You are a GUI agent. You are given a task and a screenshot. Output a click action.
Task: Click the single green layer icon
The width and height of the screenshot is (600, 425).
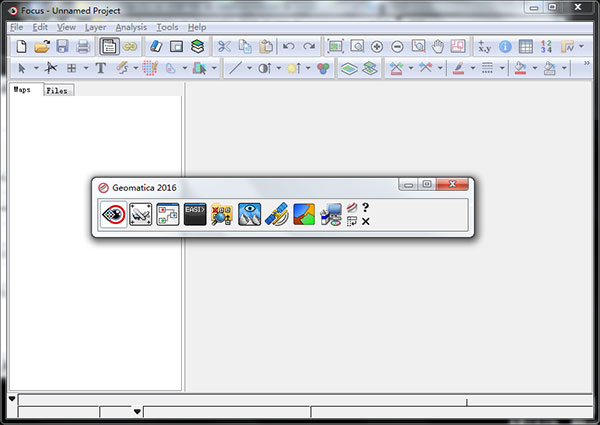click(x=349, y=68)
